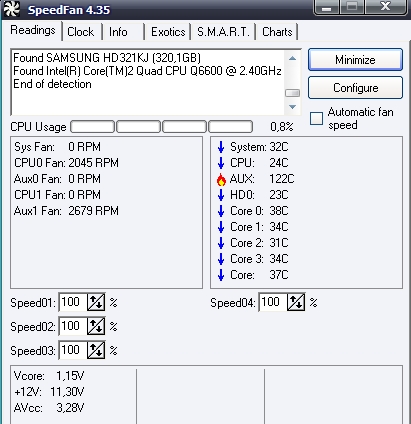Click the Minimize button in Readings panel
The image size is (411, 424).
pyautogui.click(x=355, y=60)
